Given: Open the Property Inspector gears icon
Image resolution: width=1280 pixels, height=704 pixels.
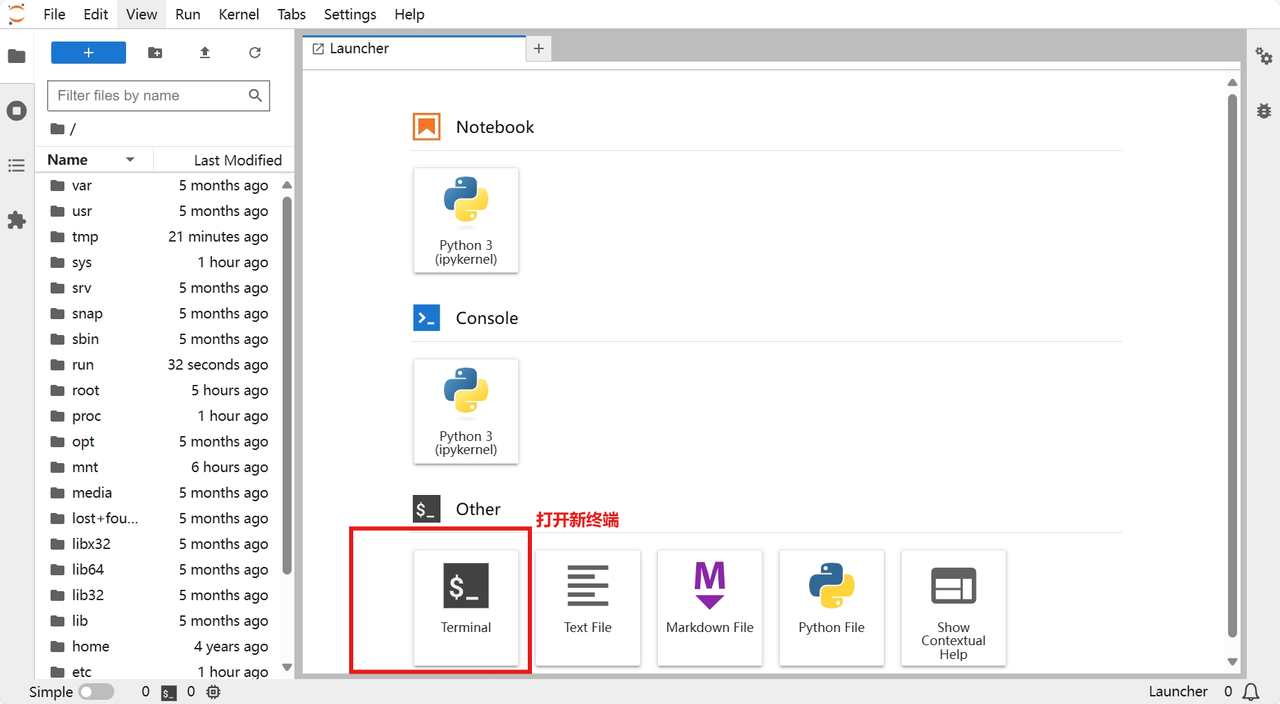Looking at the screenshot, I should coord(1264,56).
